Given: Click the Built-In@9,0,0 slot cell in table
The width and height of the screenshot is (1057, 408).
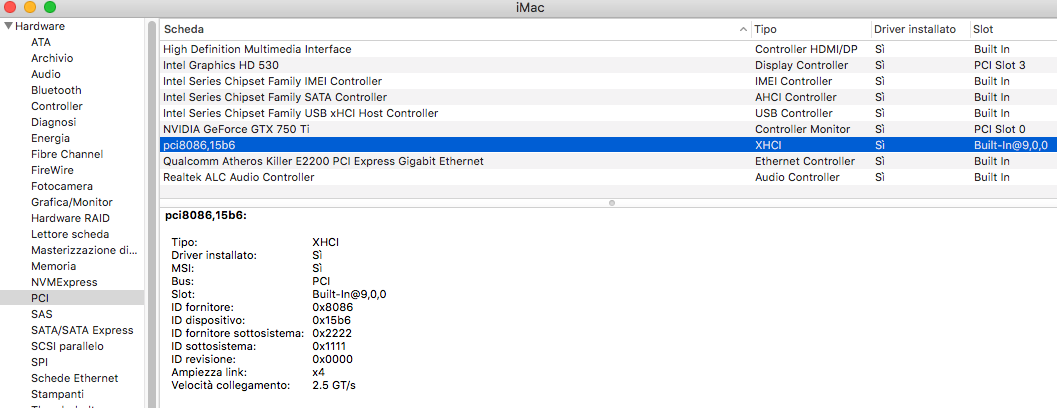Looking at the screenshot, I should click(1010, 145).
